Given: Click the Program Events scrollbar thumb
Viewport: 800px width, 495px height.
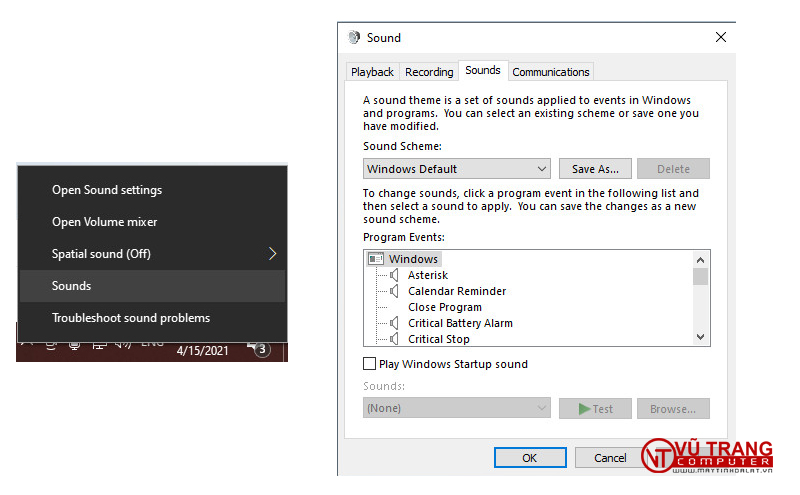Looking at the screenshot, I should coord(701,277).
